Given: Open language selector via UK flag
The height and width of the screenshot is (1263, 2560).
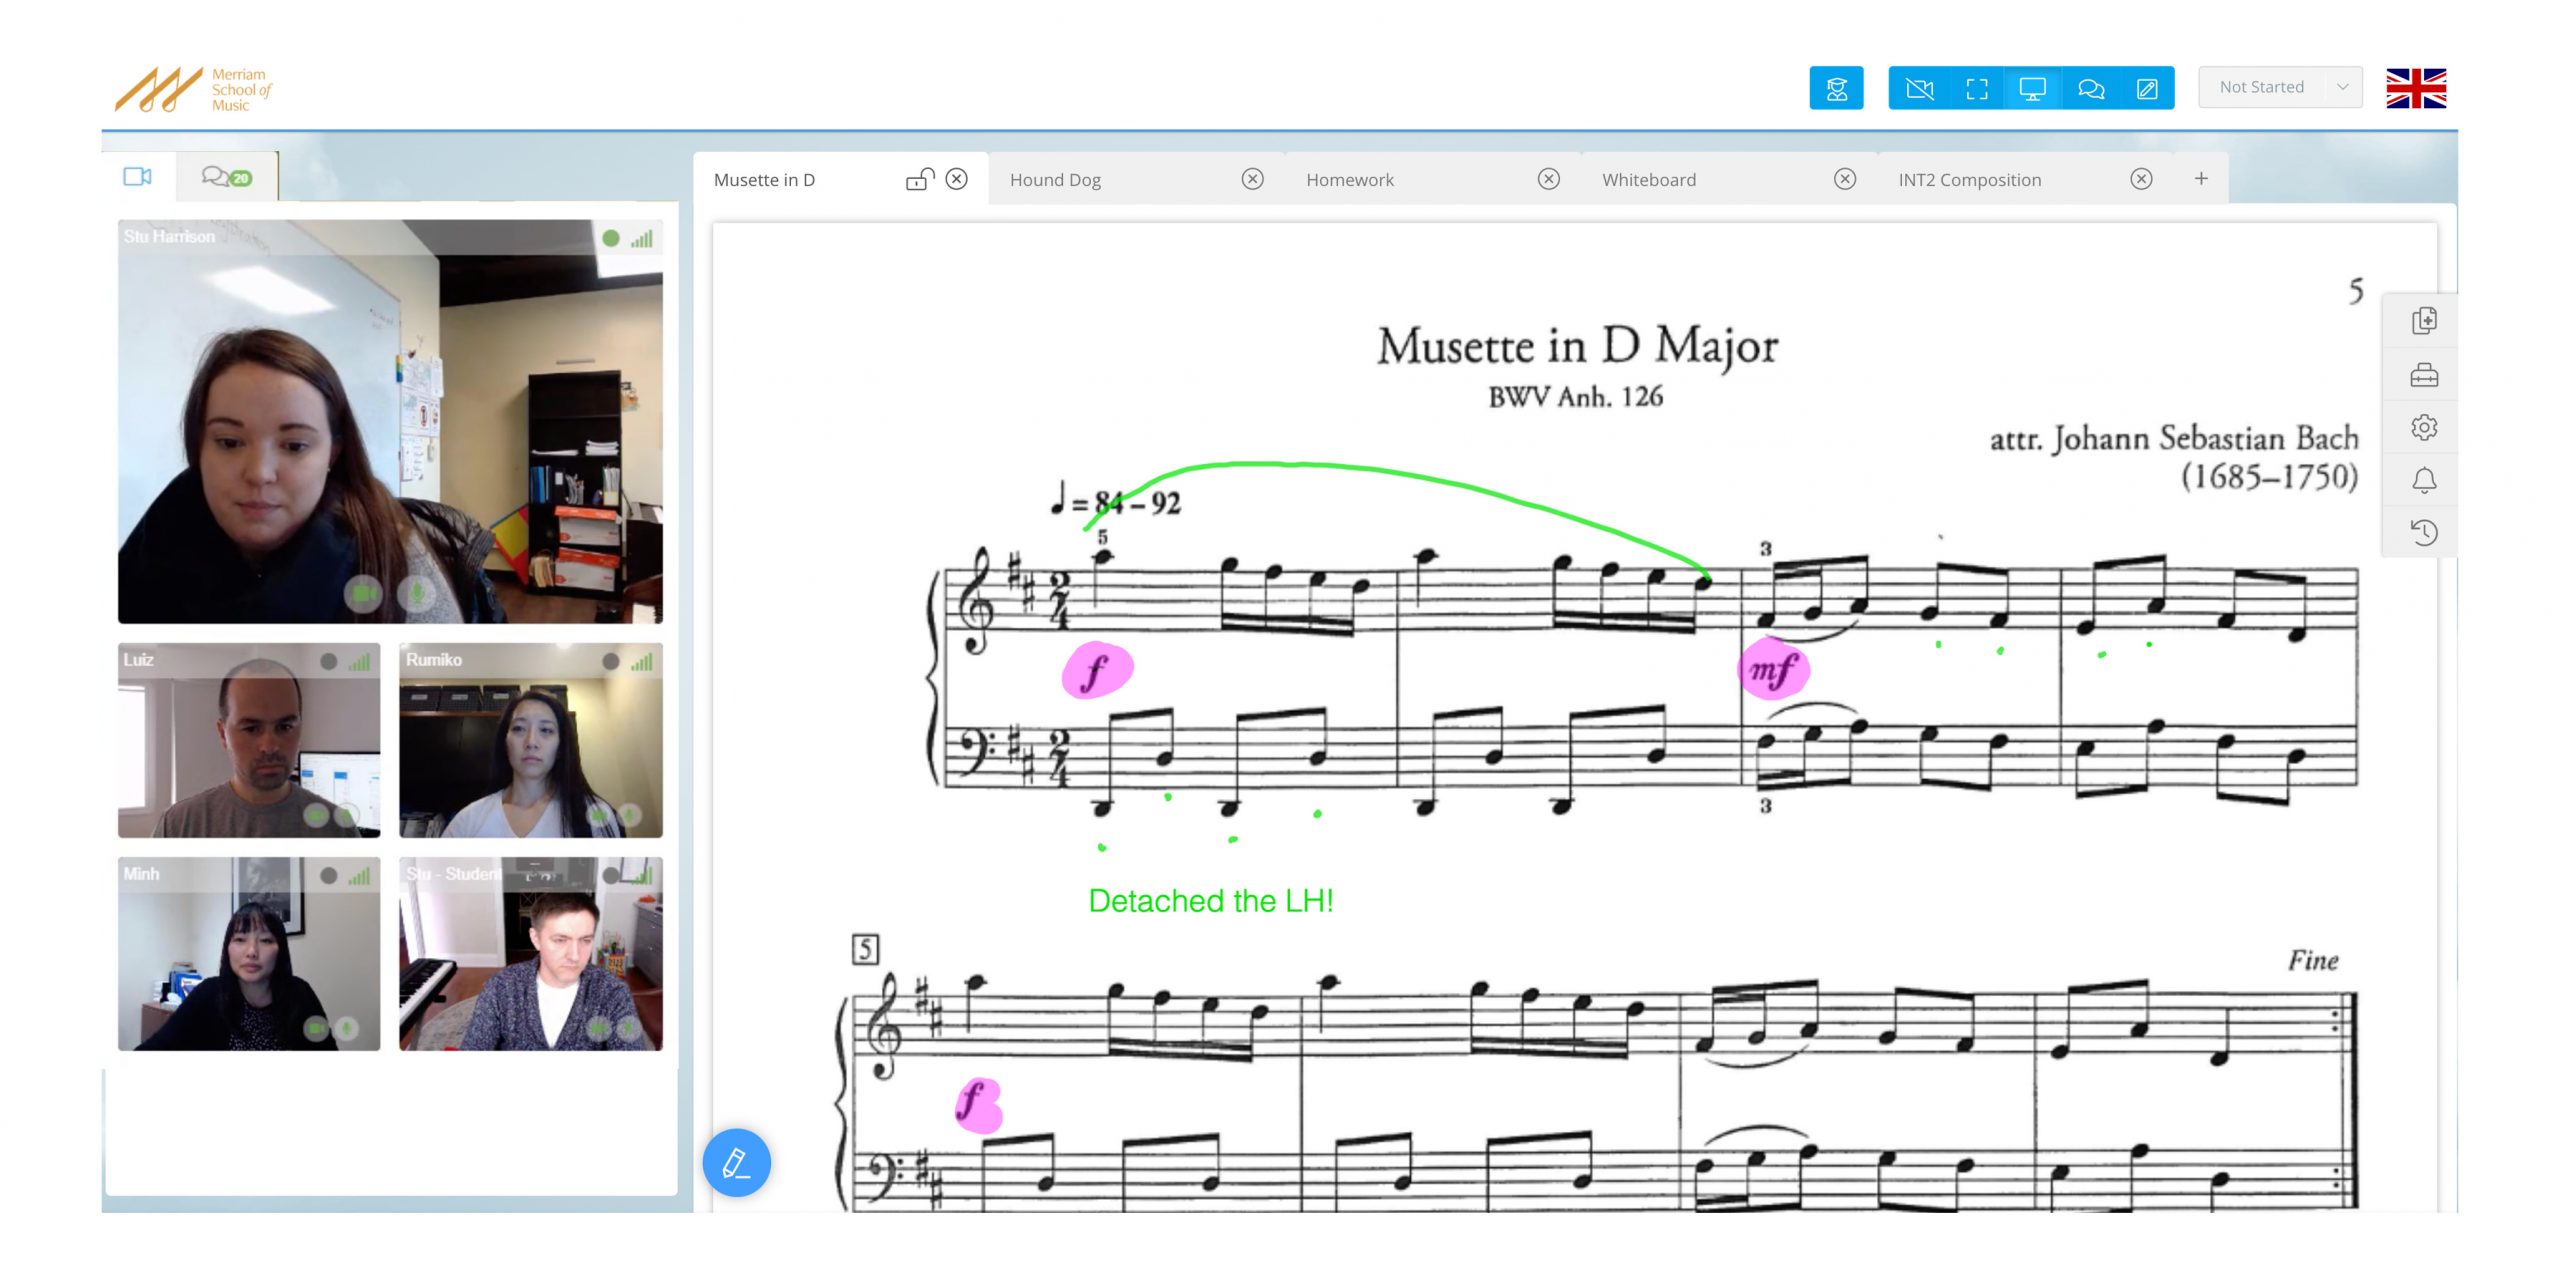Looking at the screenshot, I should [2415, 88].
